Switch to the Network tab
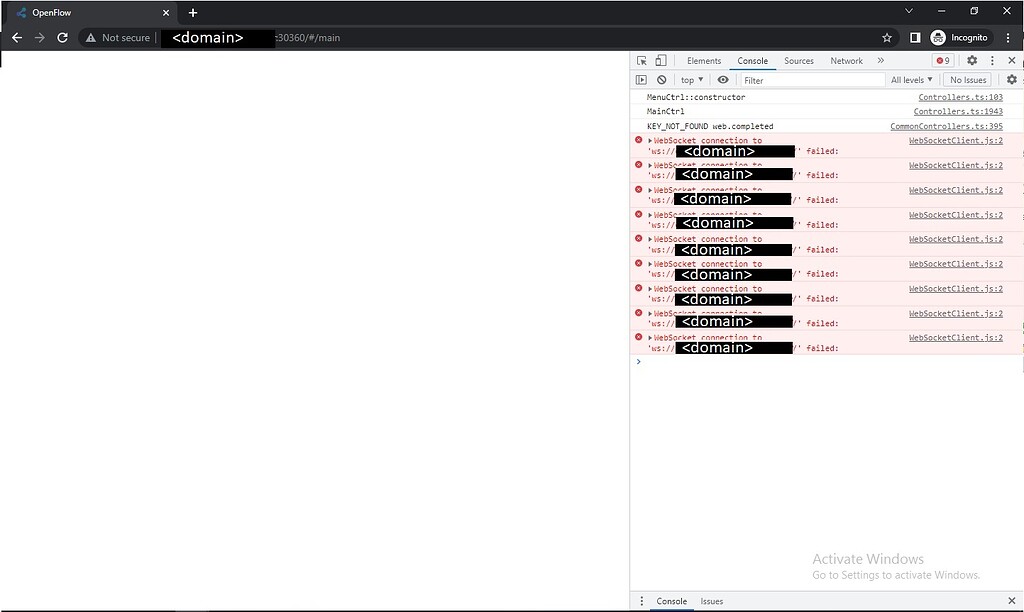 (846, 60)
